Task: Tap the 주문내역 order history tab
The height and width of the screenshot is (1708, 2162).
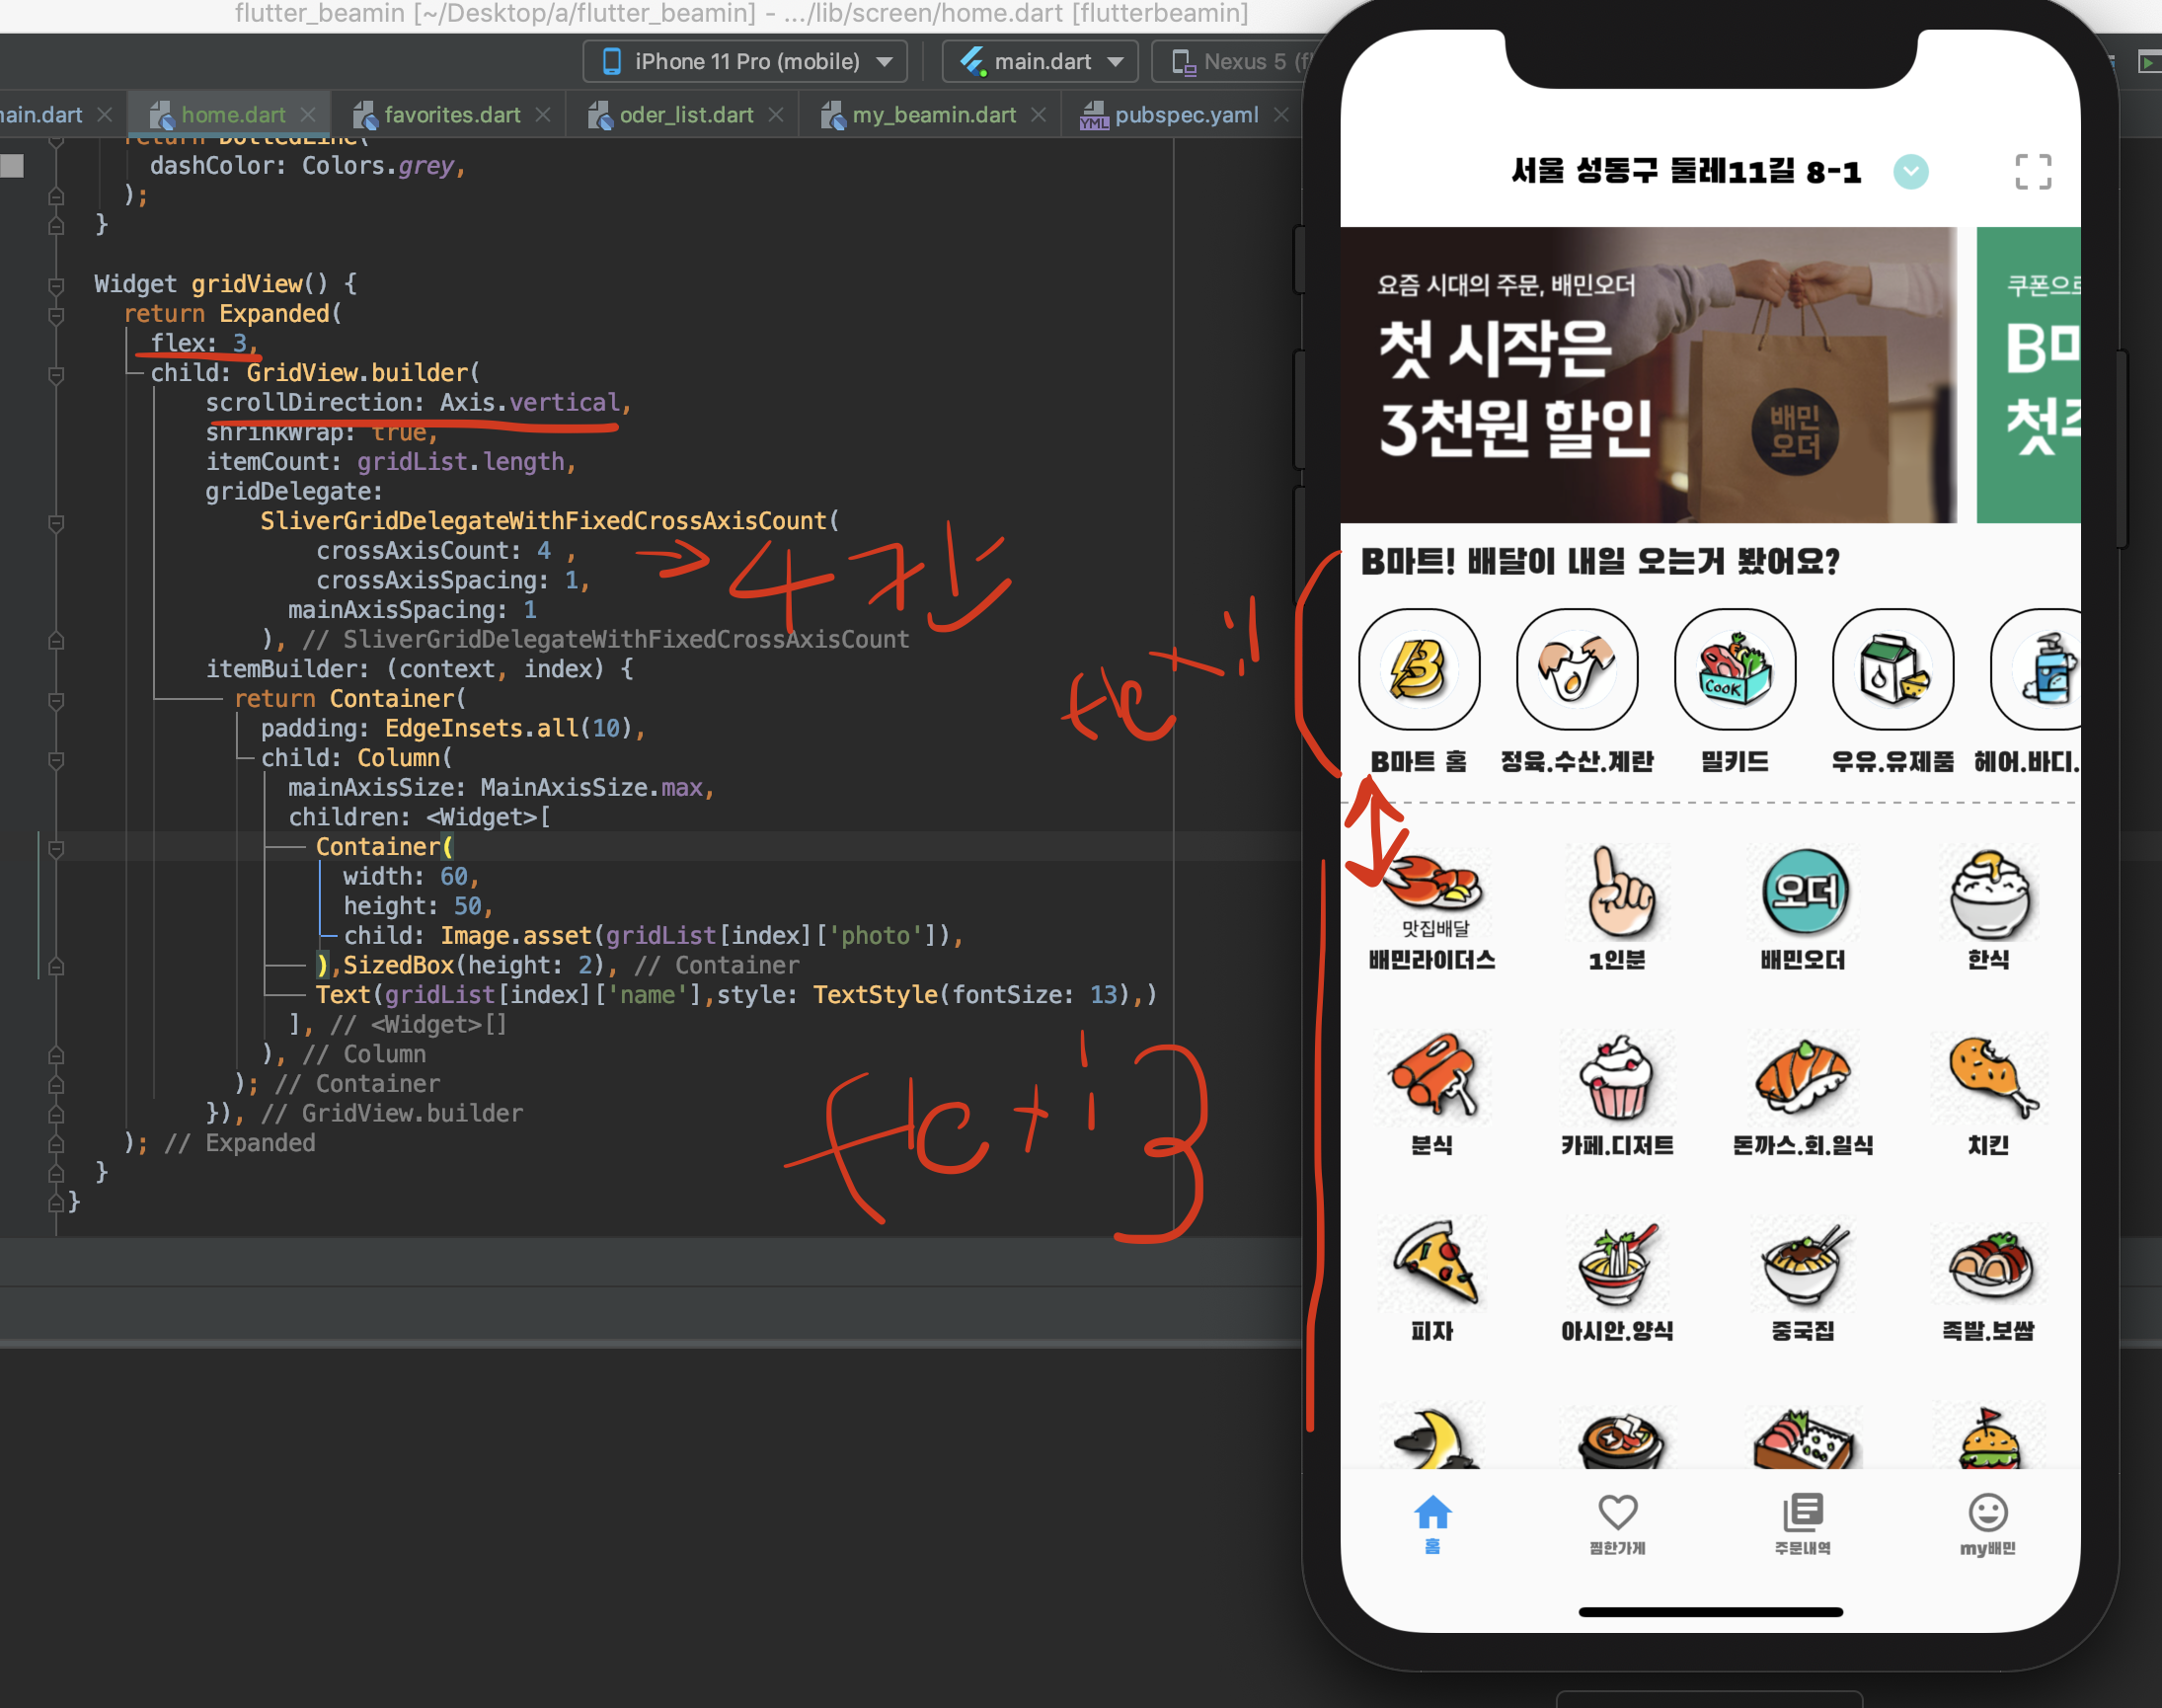Action: point(1802,1512)
